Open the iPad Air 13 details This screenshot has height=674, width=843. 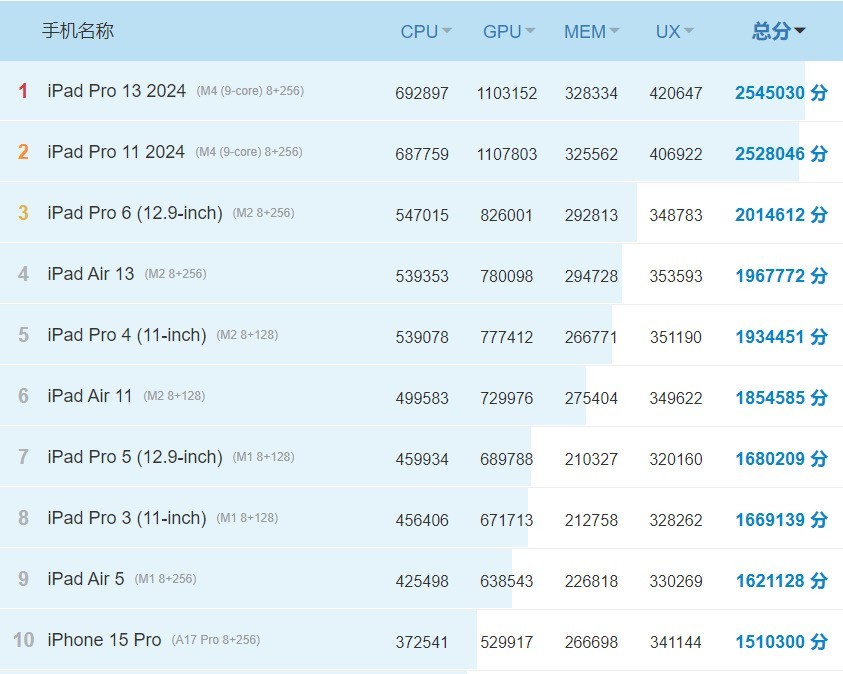pyautogui.click(x=90, y=274)
